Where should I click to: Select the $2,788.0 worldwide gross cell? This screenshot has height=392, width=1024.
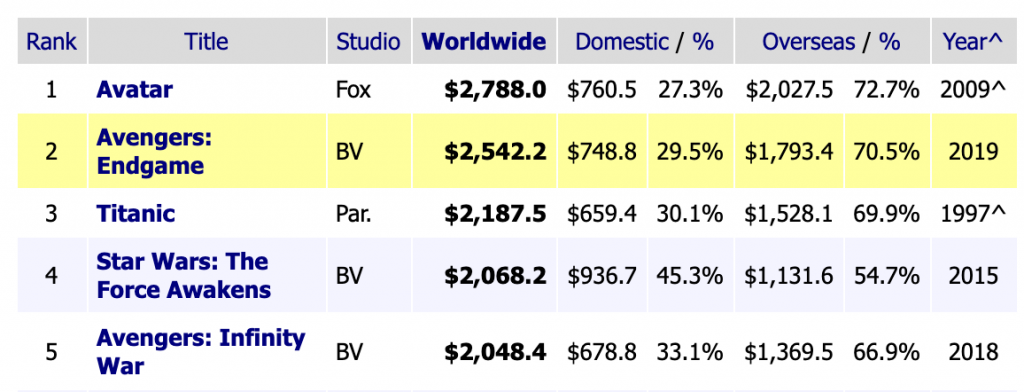[495, 90]
